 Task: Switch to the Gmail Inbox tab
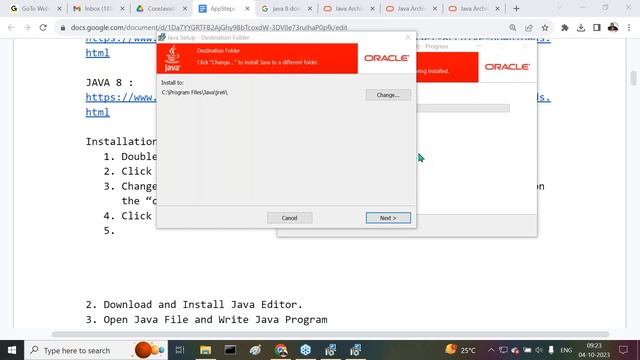[98, 9]
